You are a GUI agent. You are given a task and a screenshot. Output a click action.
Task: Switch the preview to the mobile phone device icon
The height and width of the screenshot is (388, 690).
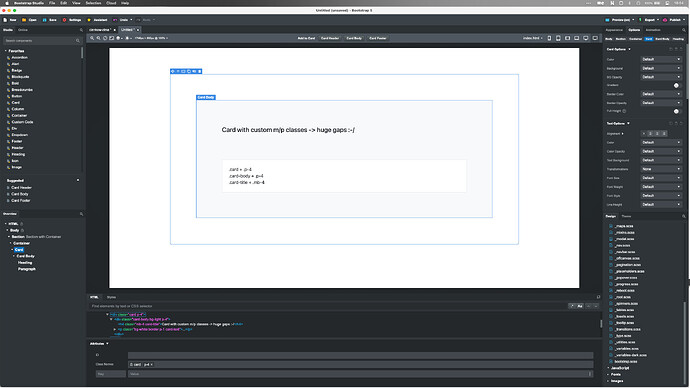[549, 38]
